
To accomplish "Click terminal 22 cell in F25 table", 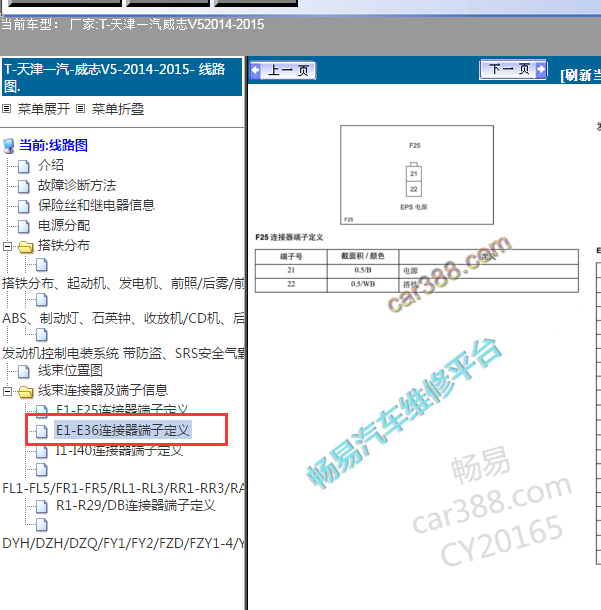I will coord(291,285).
